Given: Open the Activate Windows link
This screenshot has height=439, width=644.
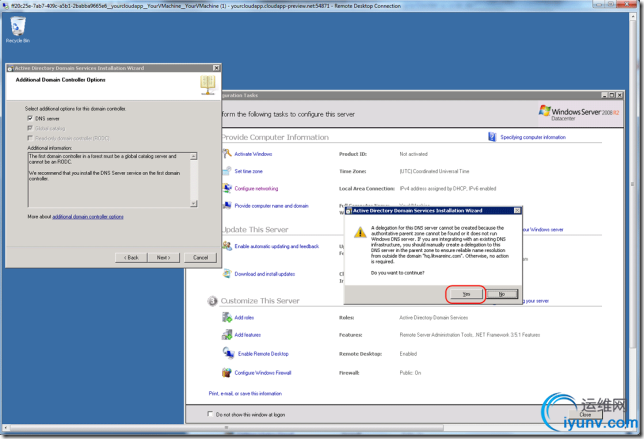Looking at the screenshot, I should 253,154.
